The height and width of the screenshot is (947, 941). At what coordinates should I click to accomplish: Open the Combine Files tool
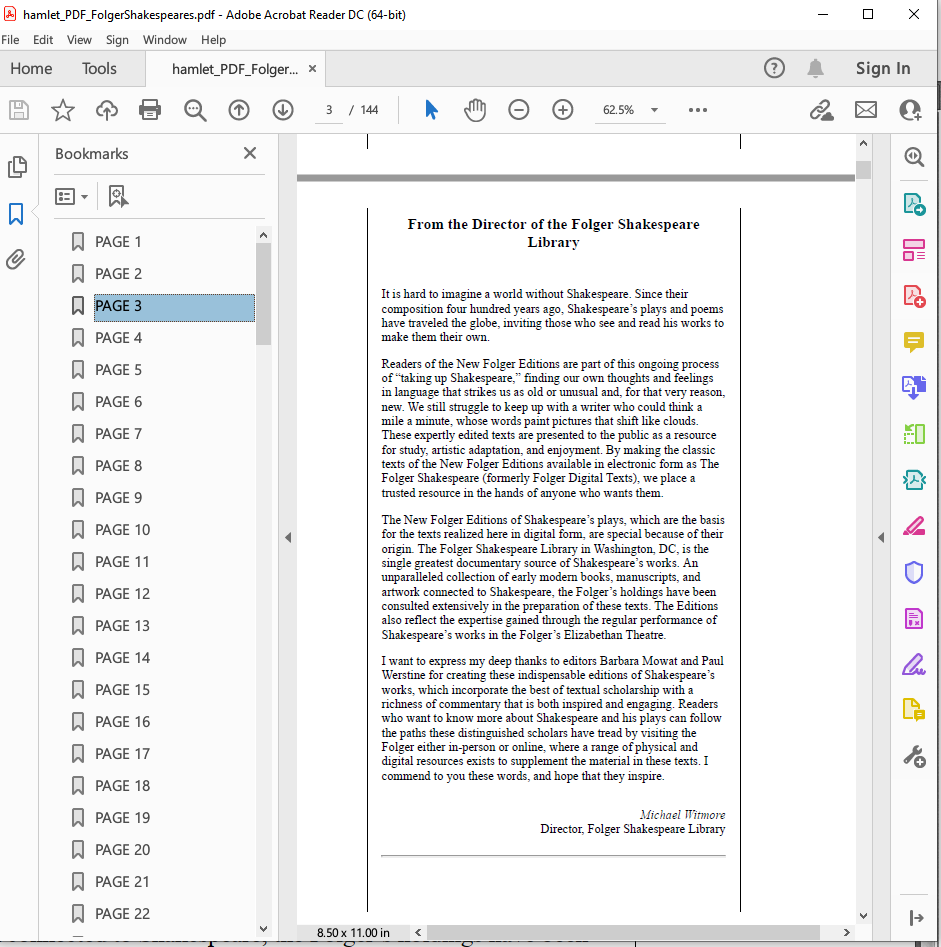tap(913, 388)
